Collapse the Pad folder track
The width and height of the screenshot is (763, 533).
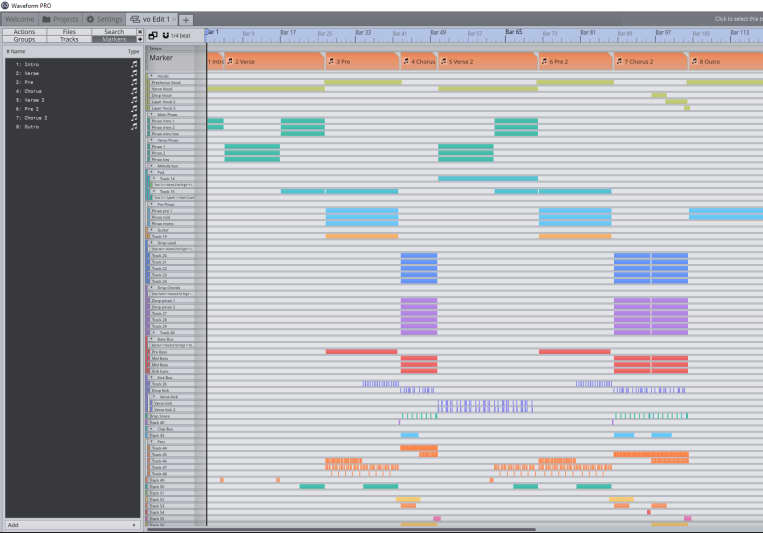(152, 172)
